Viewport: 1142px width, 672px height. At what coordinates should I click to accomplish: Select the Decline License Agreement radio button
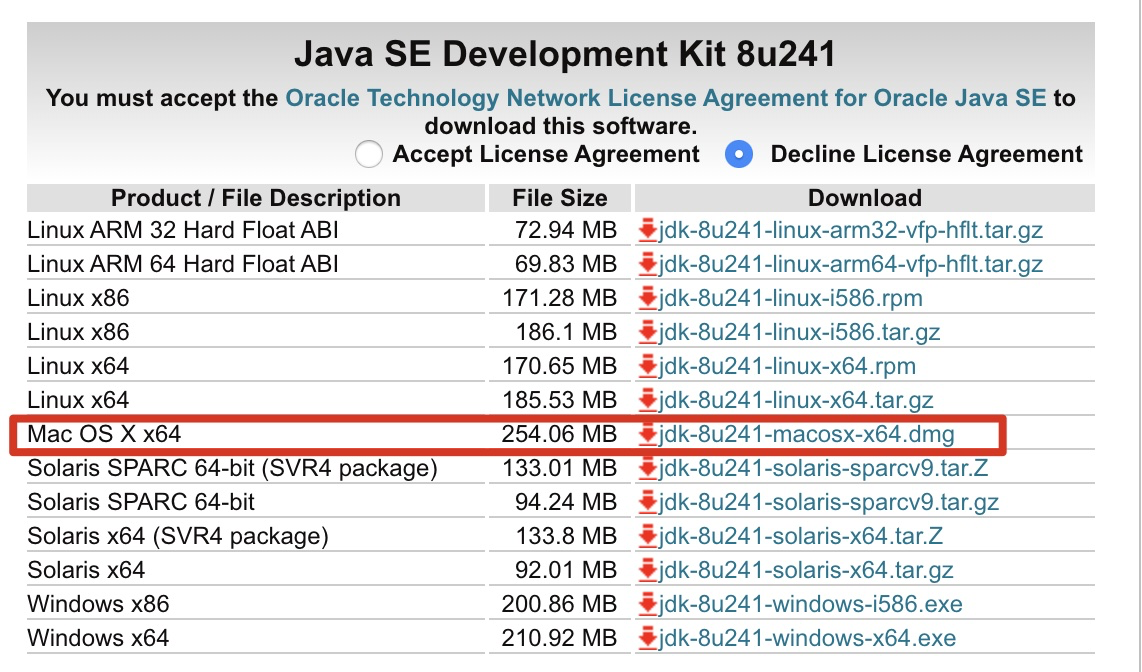pyautogui.click(x=739, y=154)
